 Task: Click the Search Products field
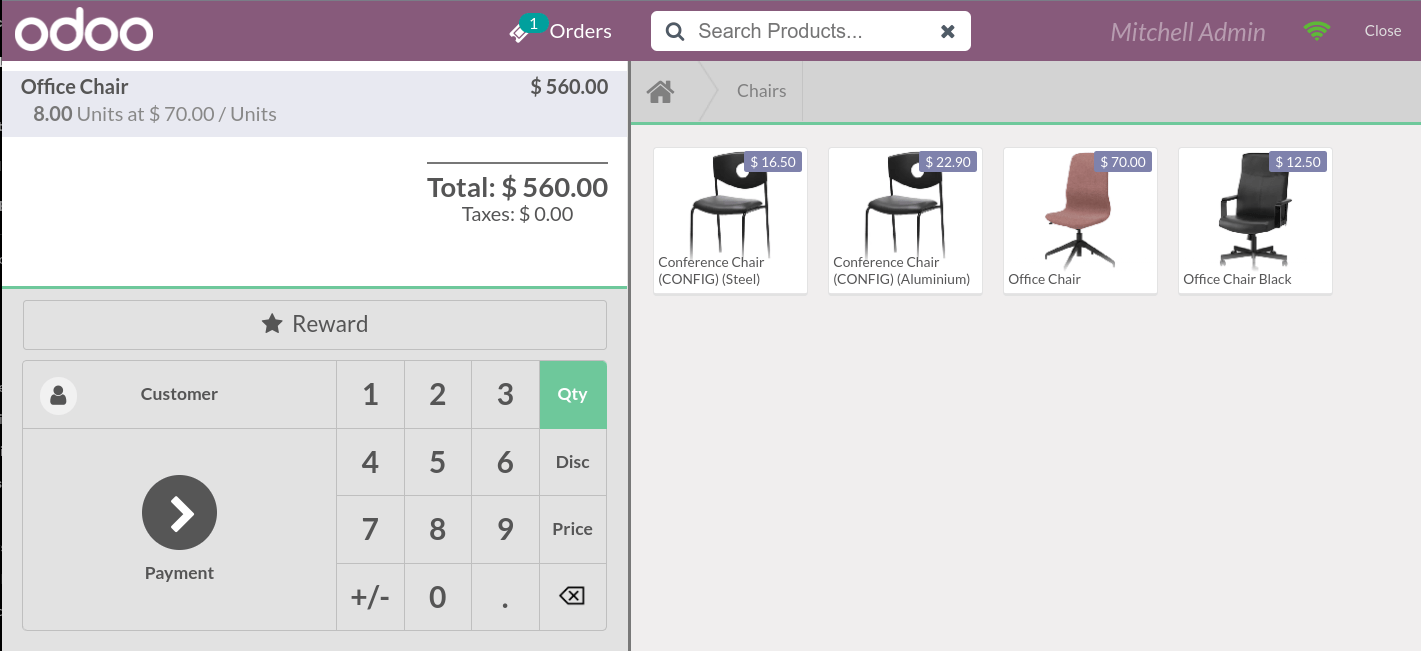[x=800, y=32]
